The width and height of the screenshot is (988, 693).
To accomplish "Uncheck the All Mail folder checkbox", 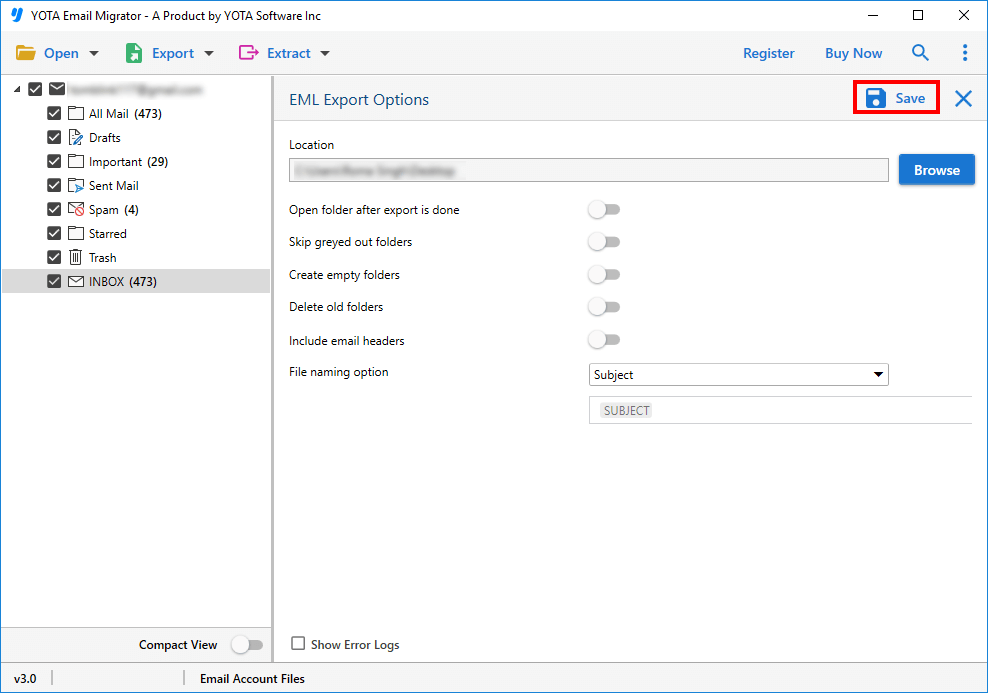I will (x=54, y=114).
